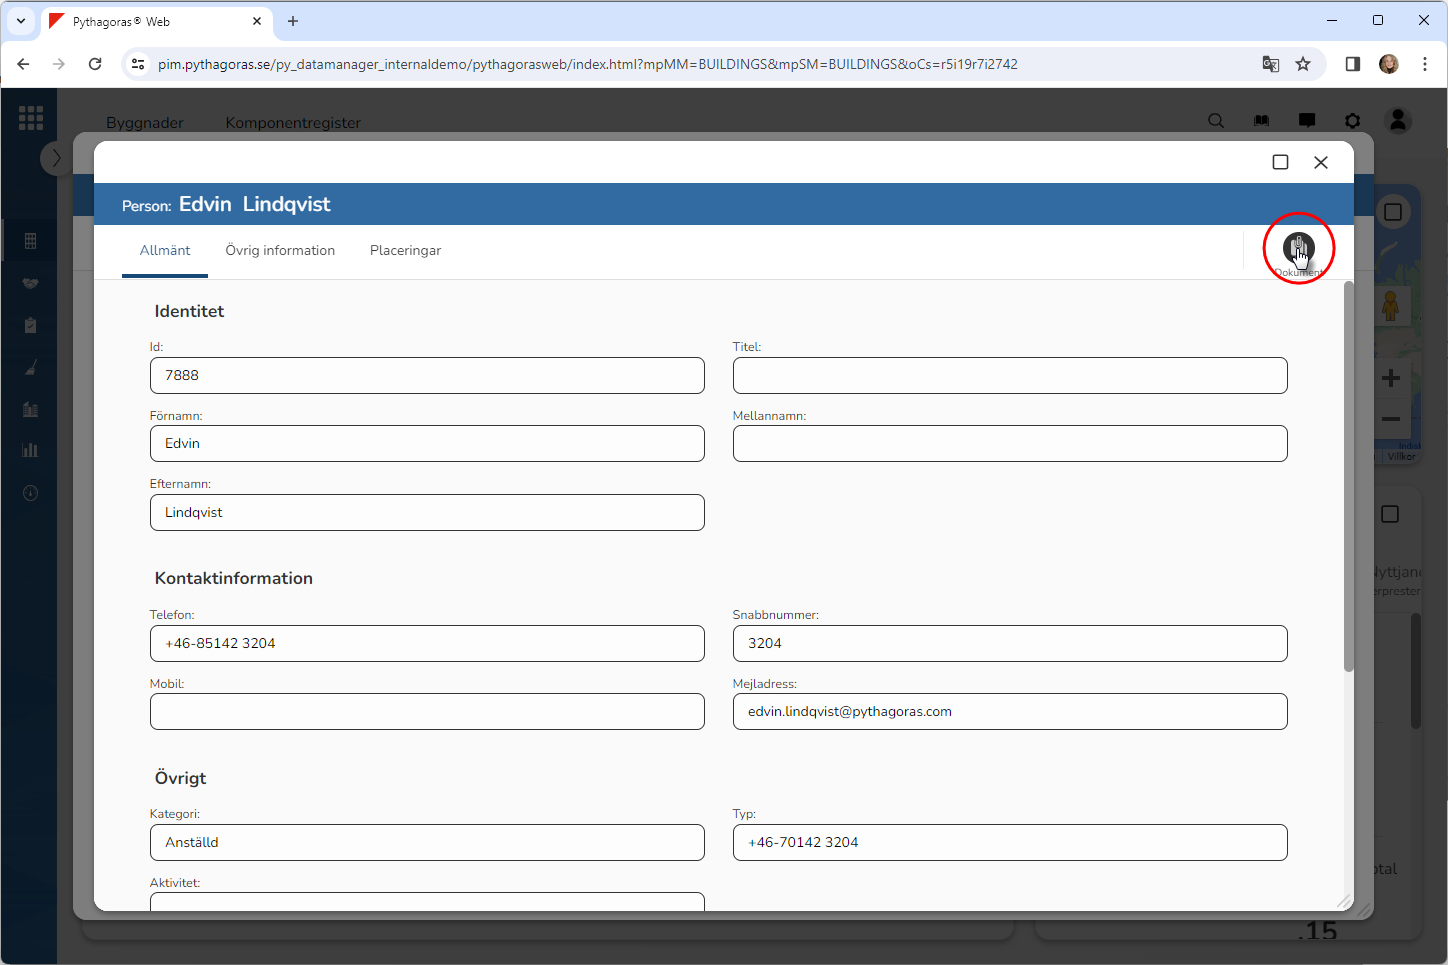The width and height of the screenshot is (1448, 965).
Task: Maximize the Person dialog window
Action: (x=1280, y=162)
